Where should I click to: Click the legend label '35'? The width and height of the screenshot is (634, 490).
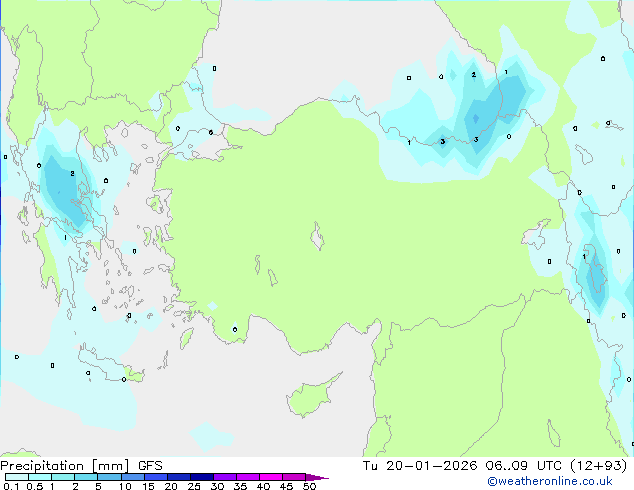(240, 486)
